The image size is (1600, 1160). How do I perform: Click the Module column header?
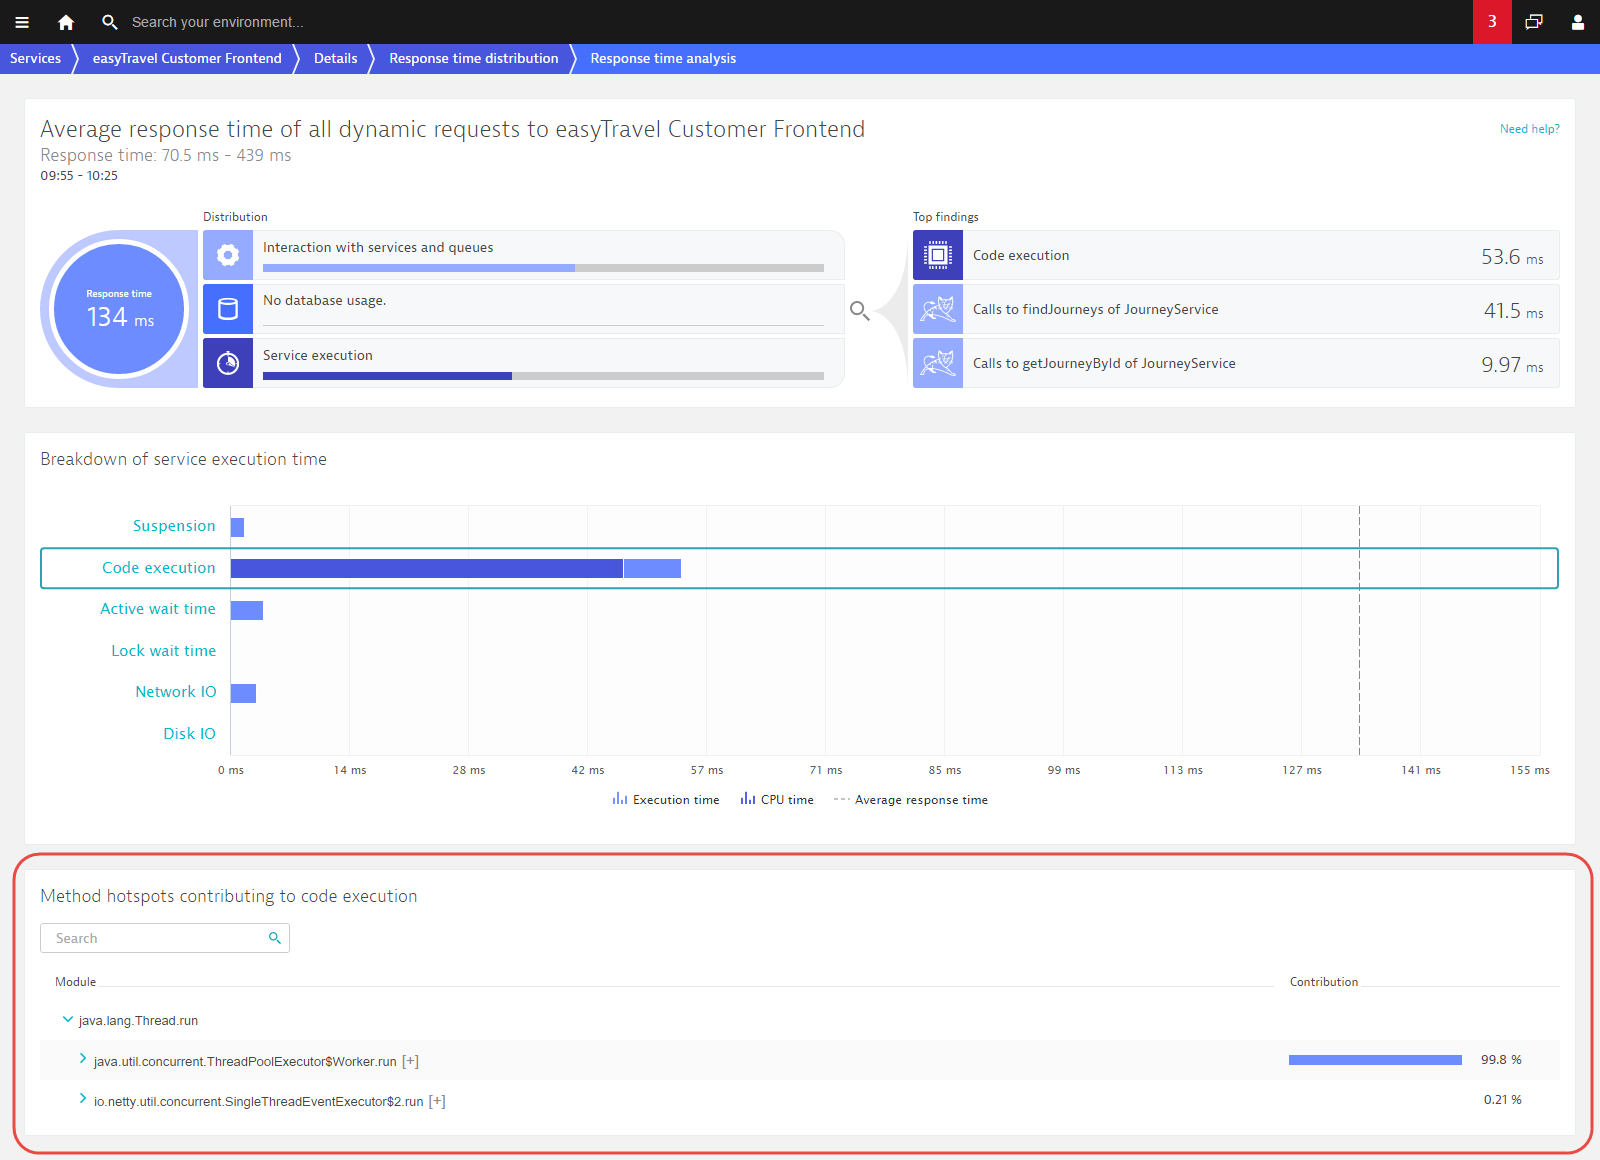click(x=75, y=982)
